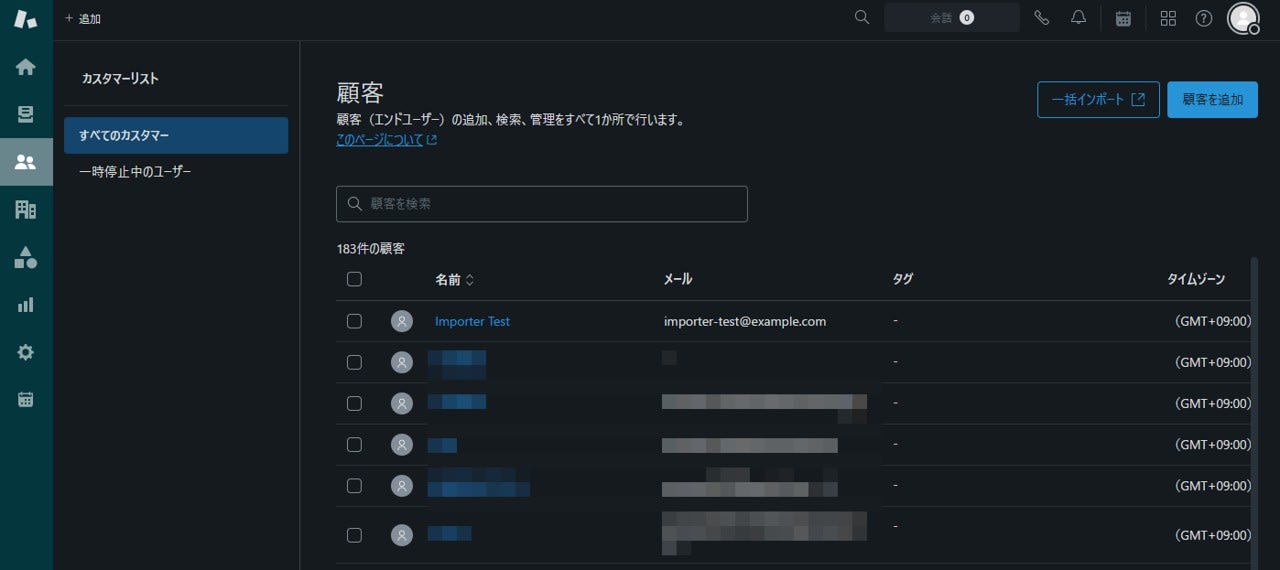Open the user profile avatar menu

click(x=1243, y=18)
